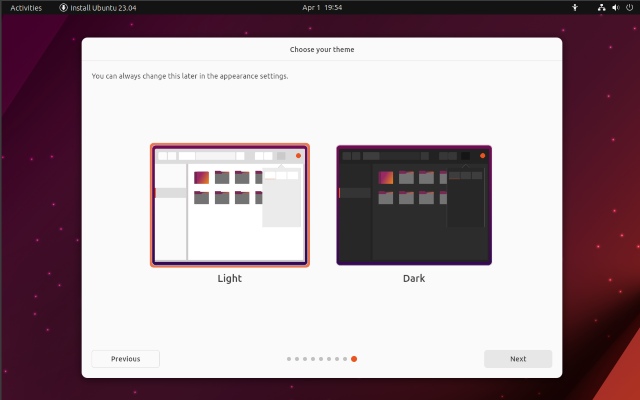Select the Light theme preview
640x400 pixels.
[x=230, y=205]
